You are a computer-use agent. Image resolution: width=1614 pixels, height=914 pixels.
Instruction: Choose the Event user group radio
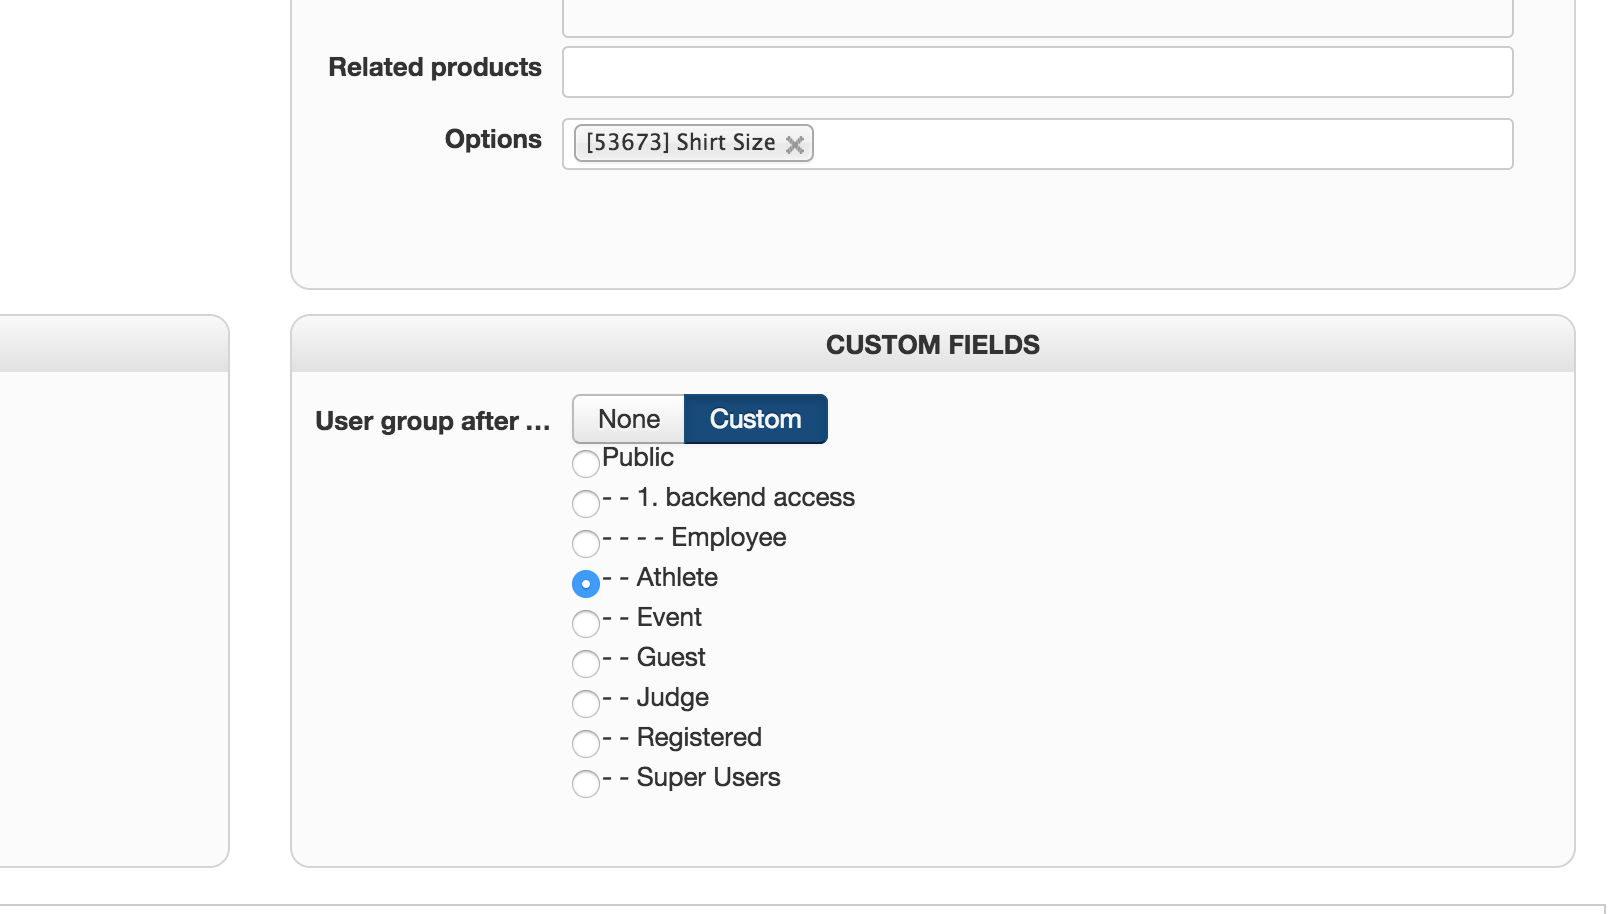586,623
